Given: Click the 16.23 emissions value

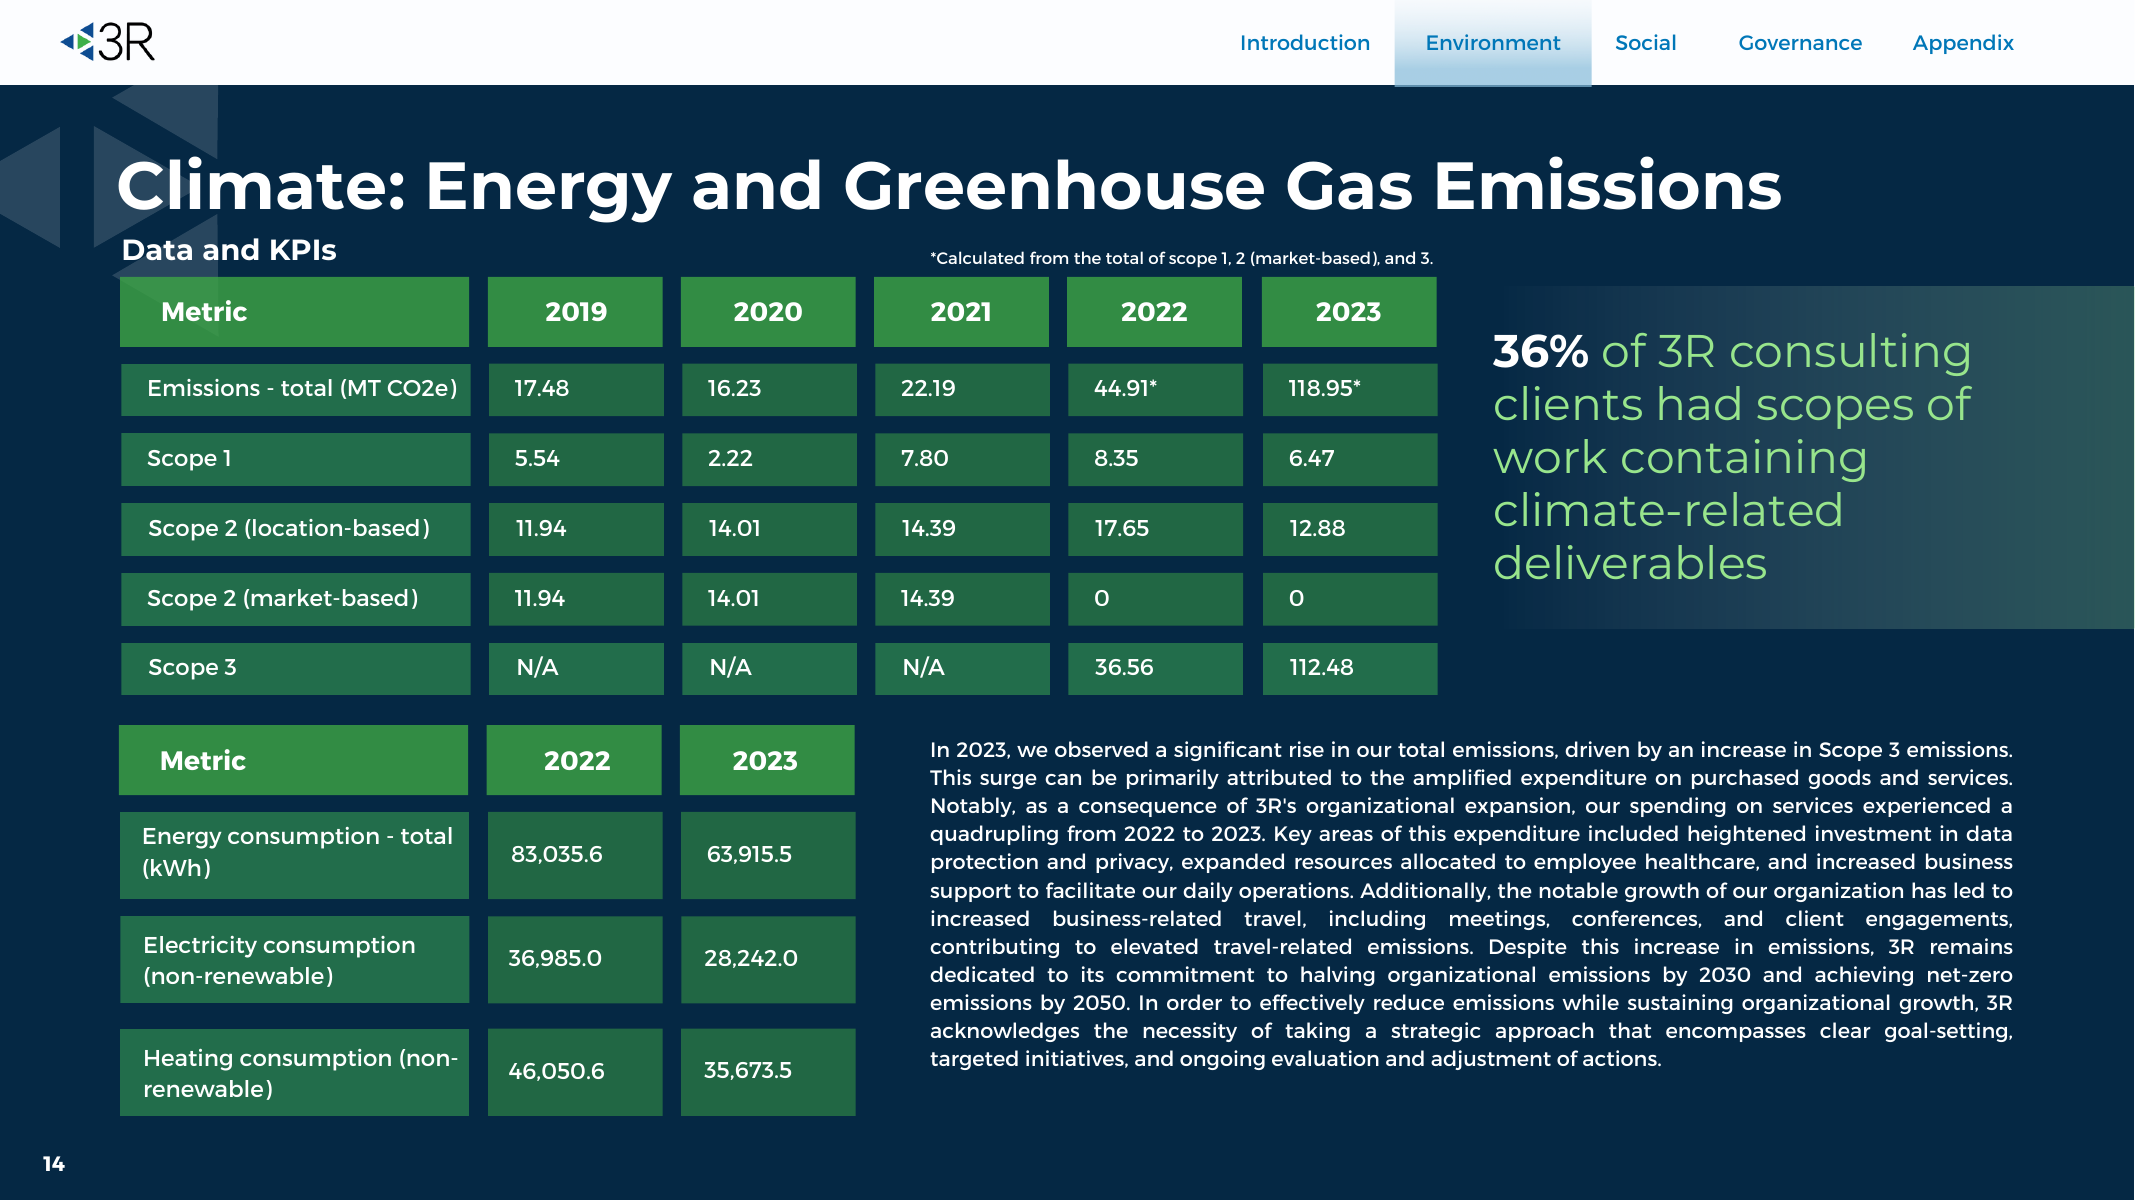Looking at the screenshot, I should [768, 389].
